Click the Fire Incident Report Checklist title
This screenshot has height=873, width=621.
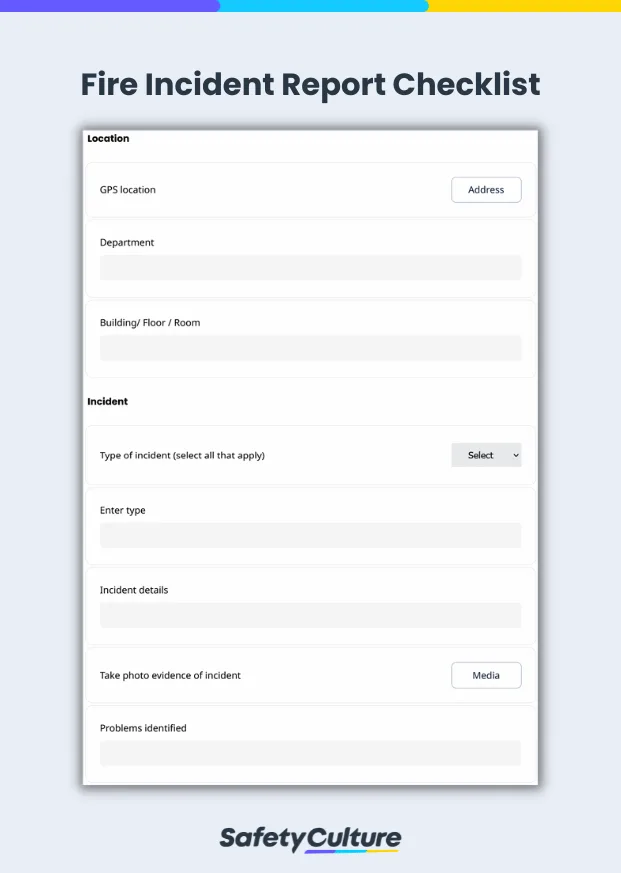(x=310, y=85)
